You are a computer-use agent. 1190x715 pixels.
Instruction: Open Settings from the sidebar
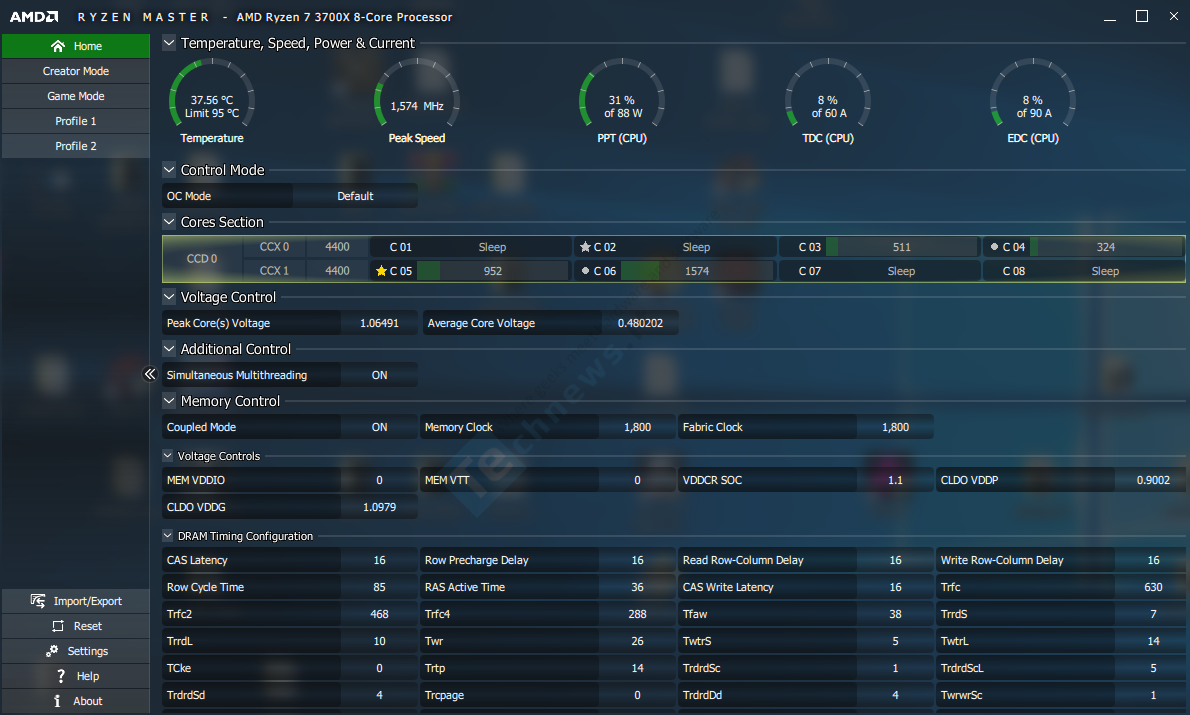pyautogui.click(x=76, y=651)
